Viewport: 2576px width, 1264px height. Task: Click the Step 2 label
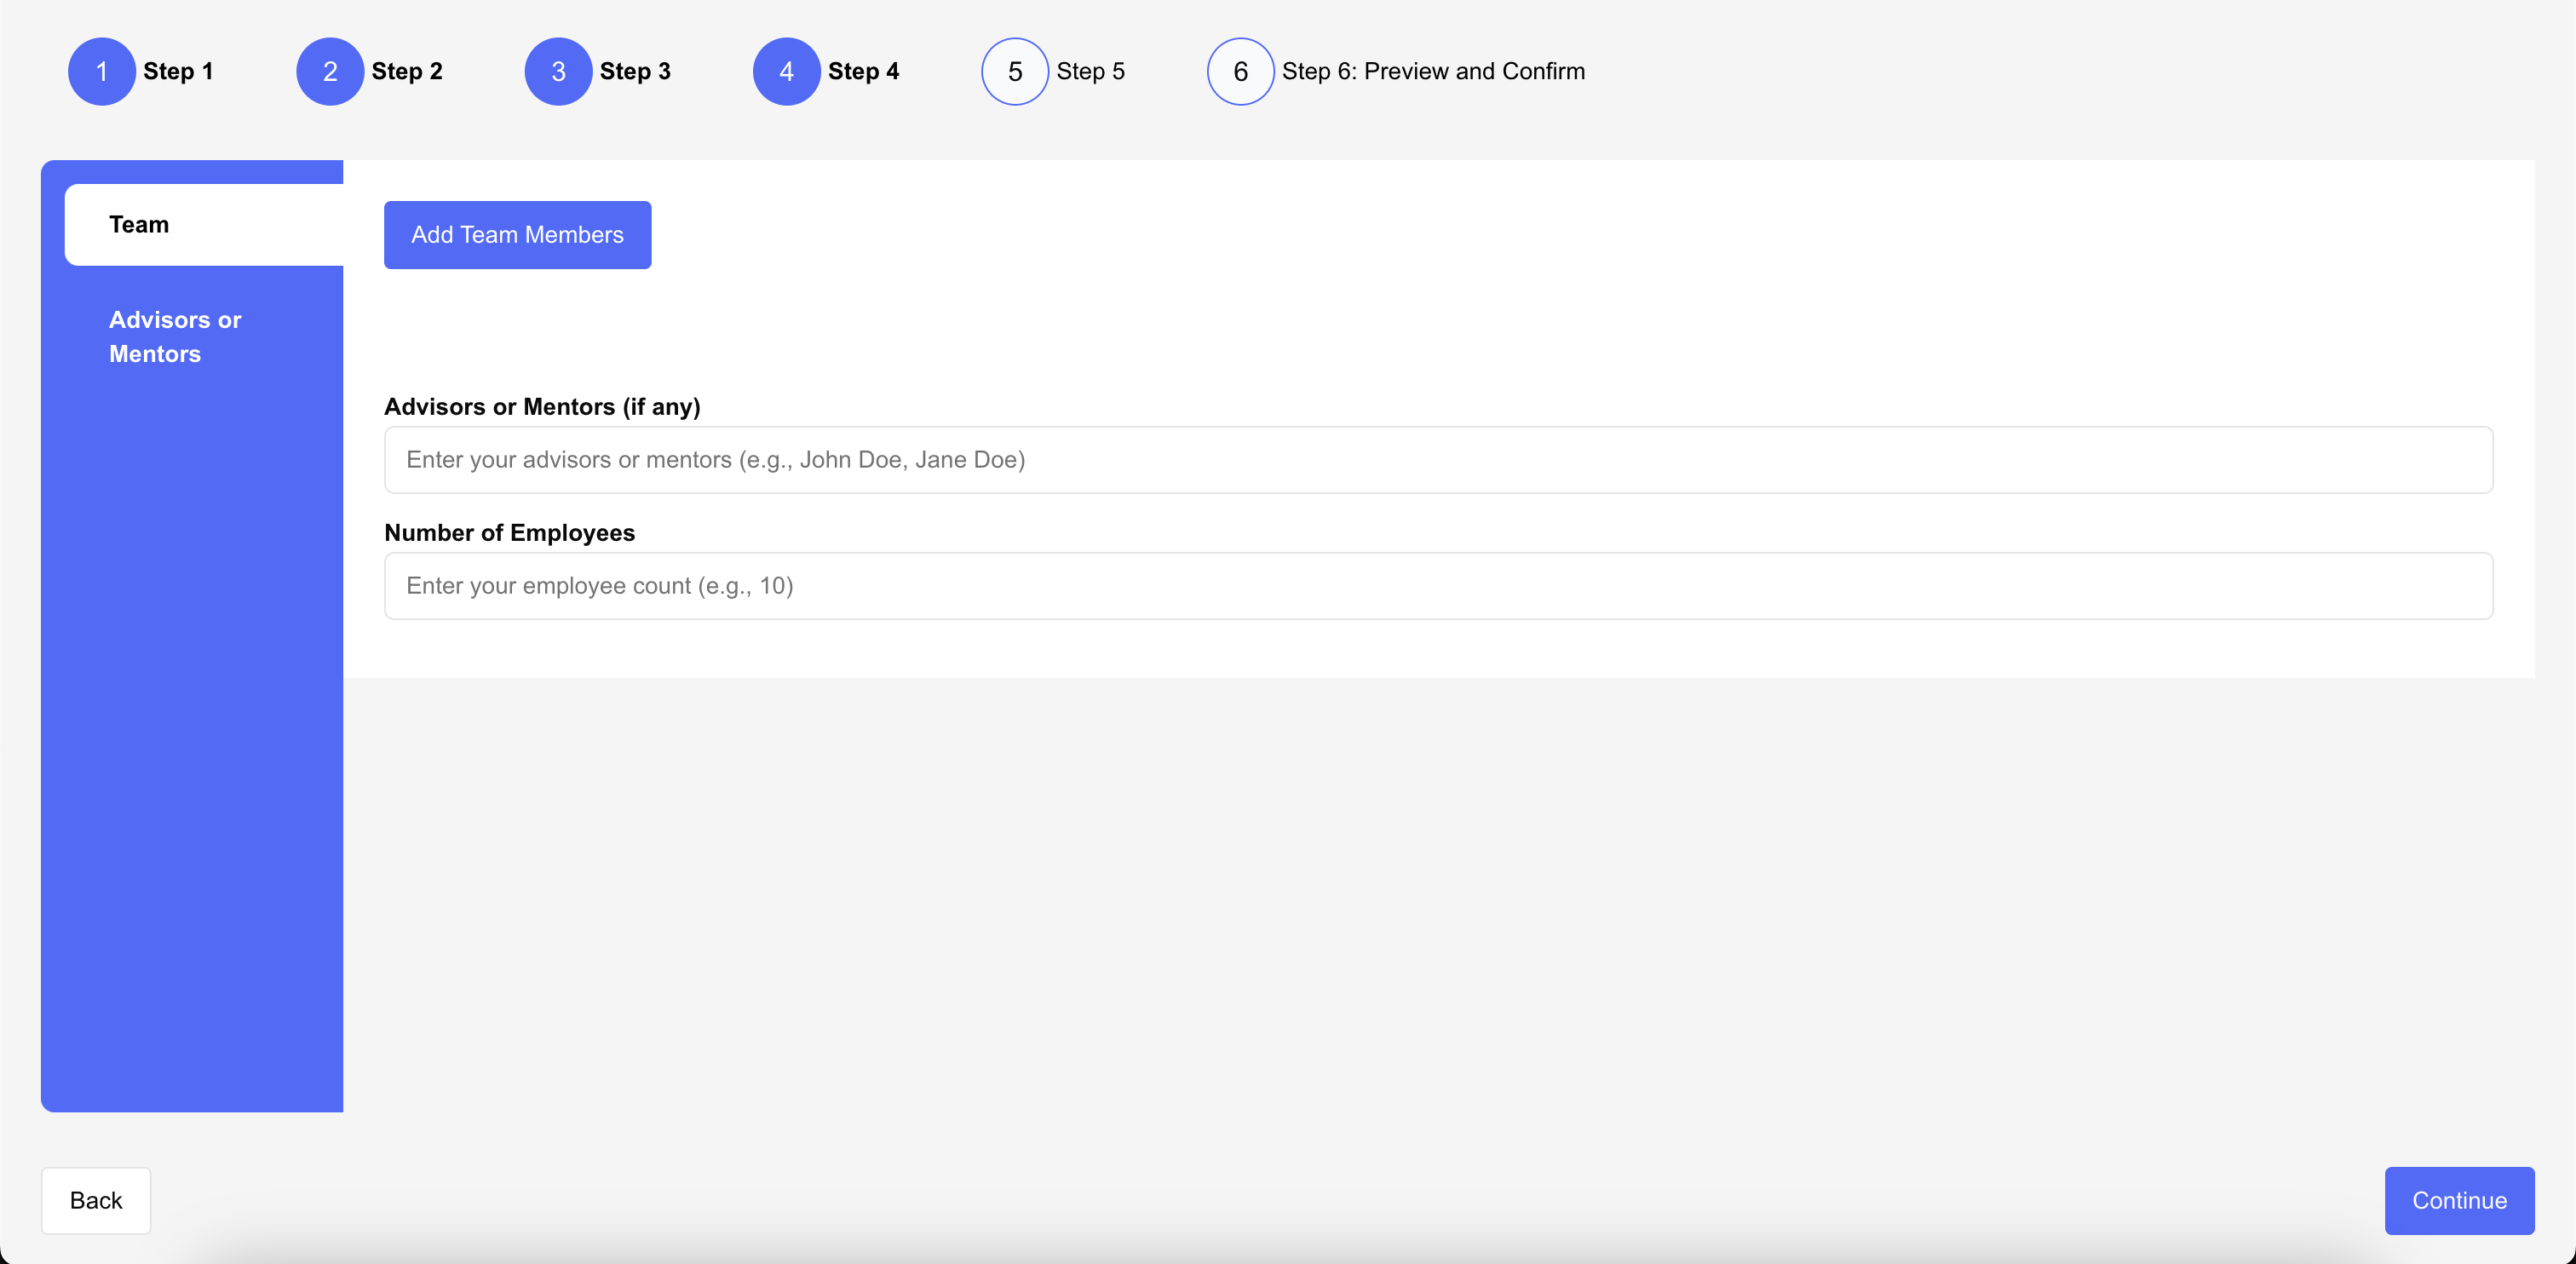406,71
